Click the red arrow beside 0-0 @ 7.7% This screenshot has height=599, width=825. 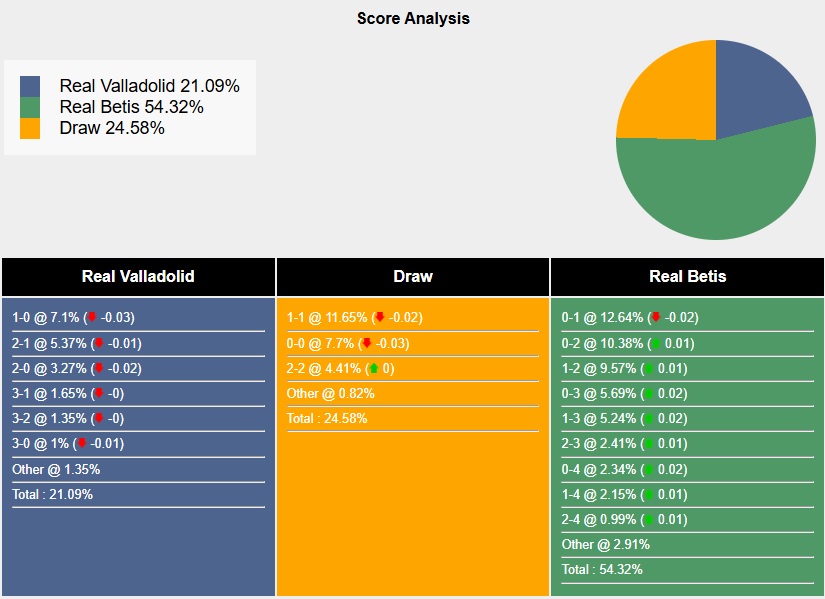[367, 343]
